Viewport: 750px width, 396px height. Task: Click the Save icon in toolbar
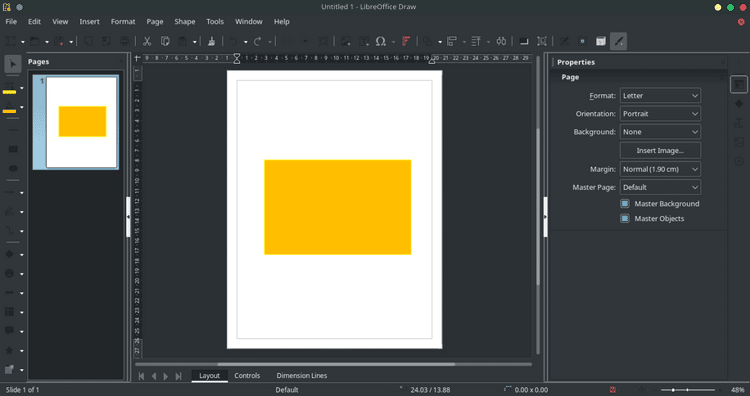coord(59,41)
